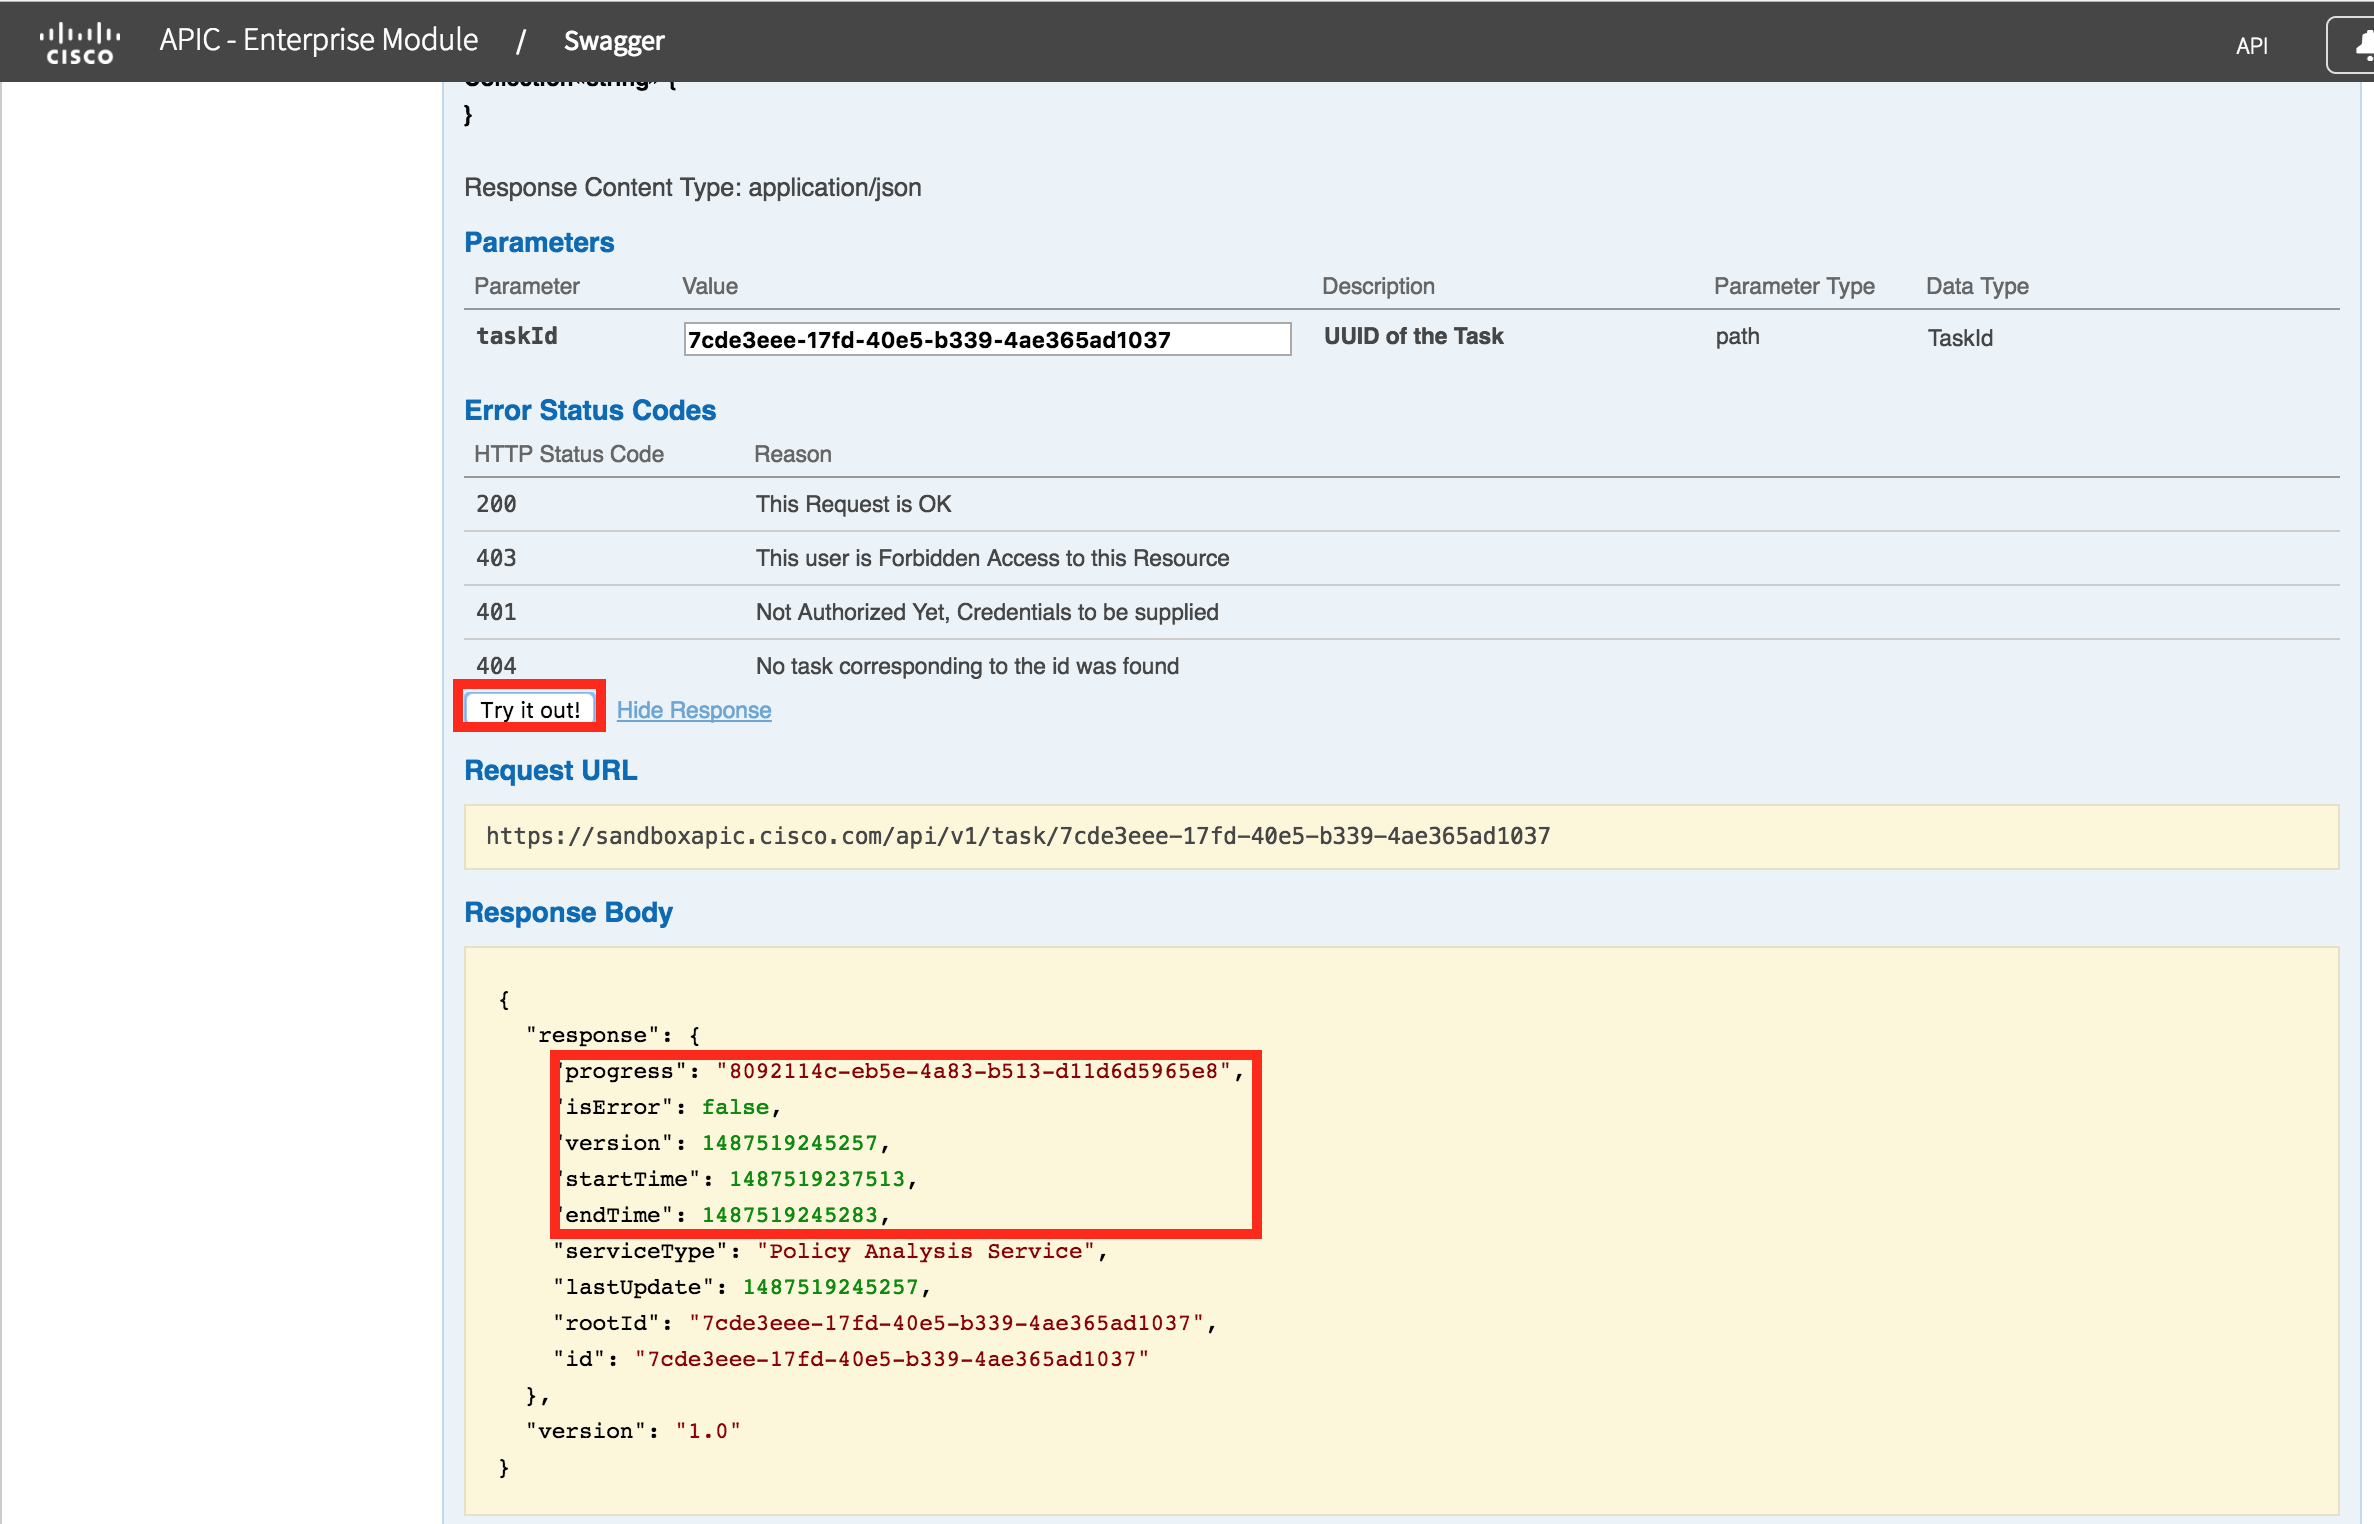Image resolution: width=2374 pixels, height=1524 pixels.
Task: Click the 'Description' column header
Action: (x=1378, y=286)
